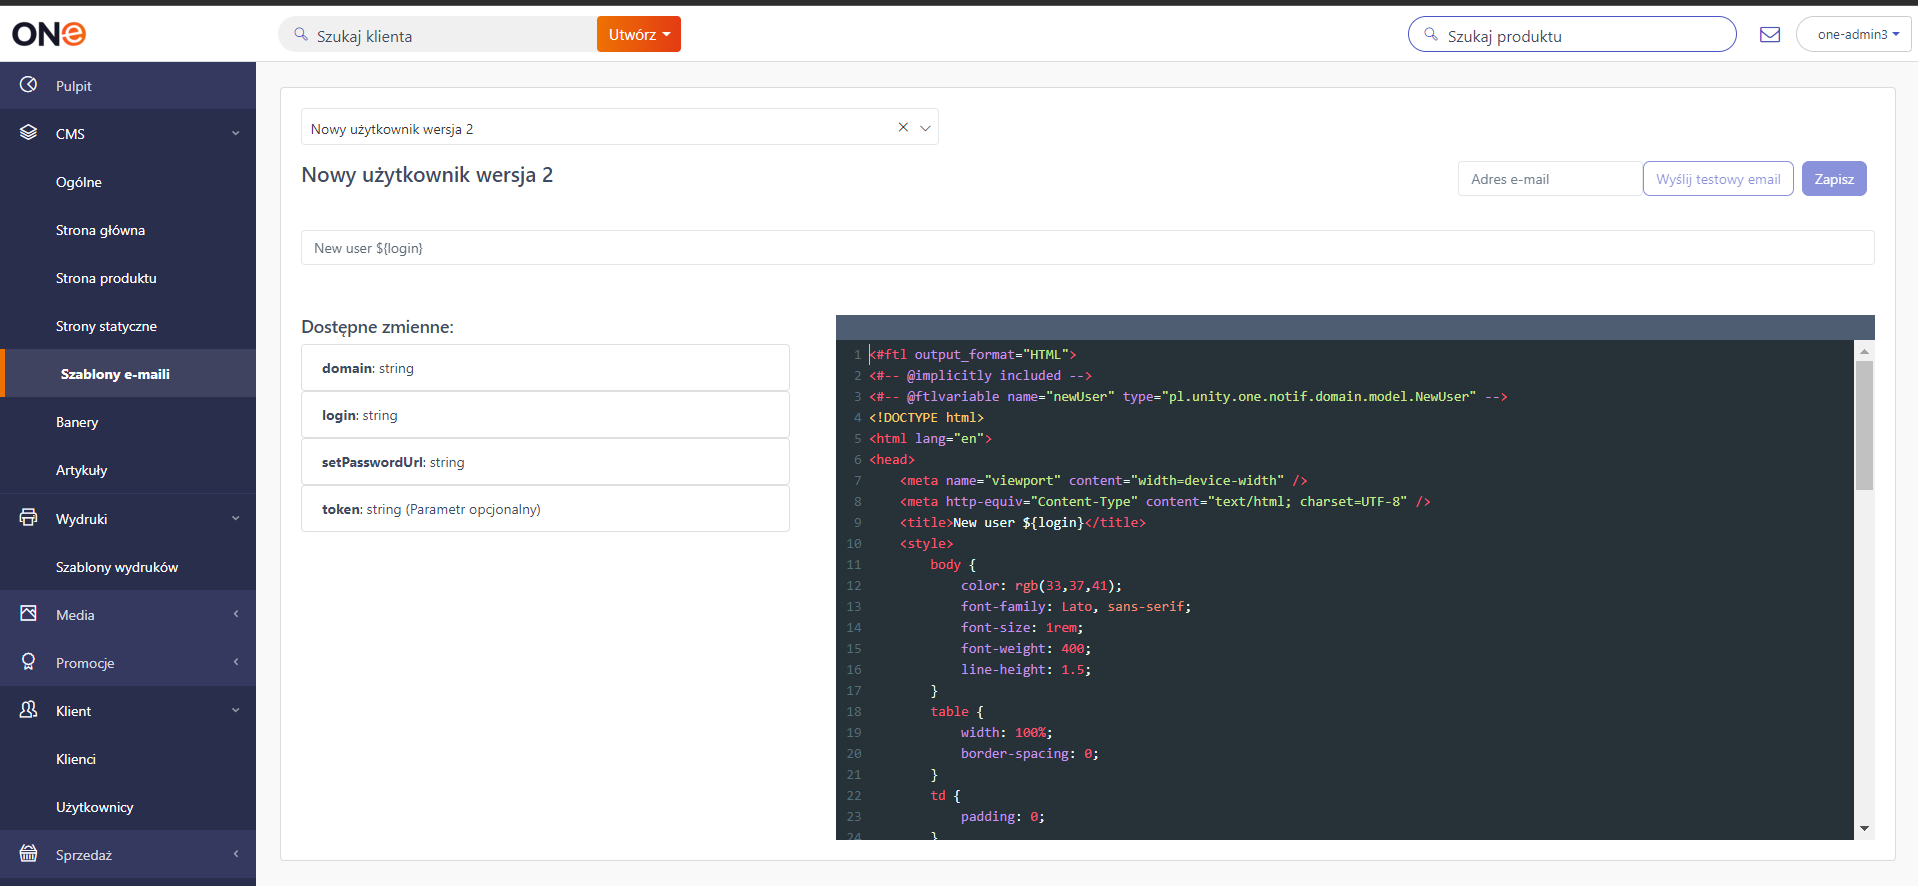This screenshot has height=886, width=1918.
Task: Focus the Adres e-mail input field
Action: pyautogui.click(x=1550, y=179)
